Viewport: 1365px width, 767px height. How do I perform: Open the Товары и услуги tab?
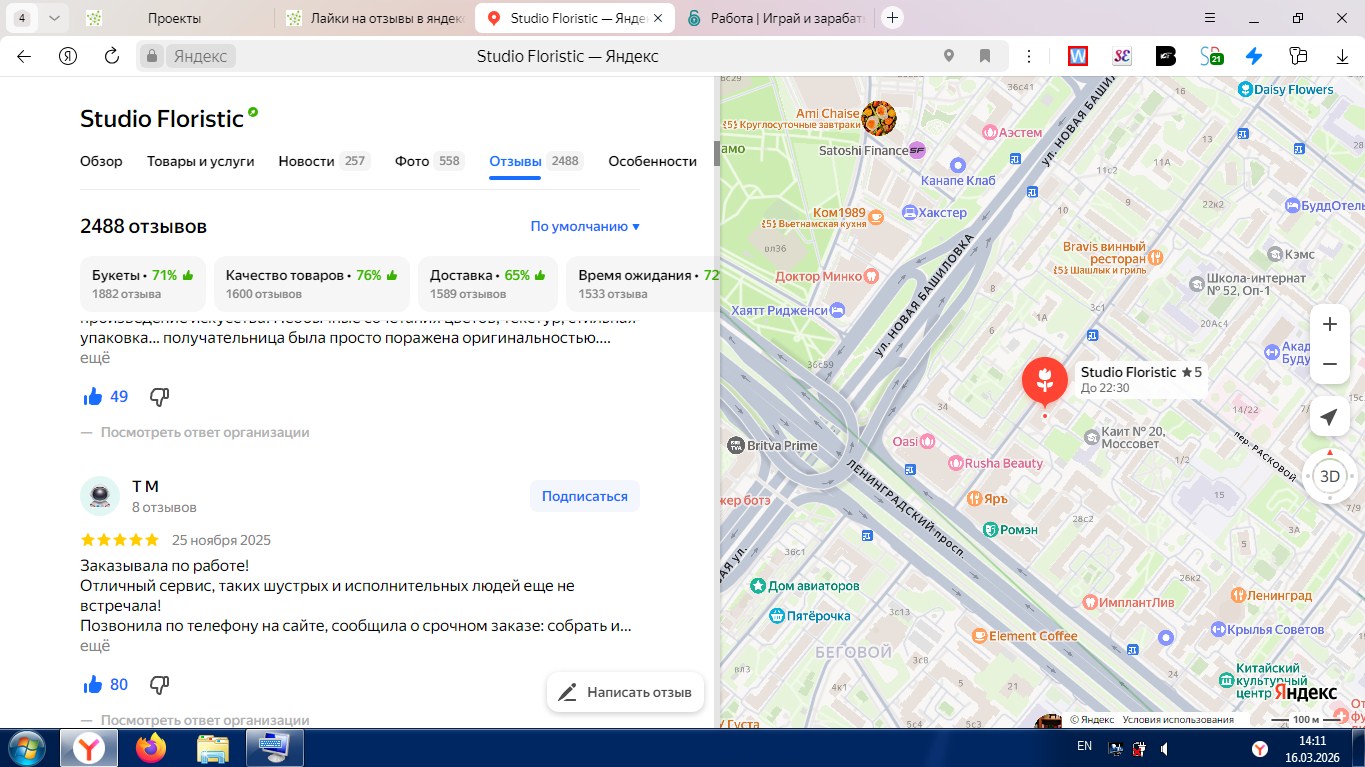coord(200,161)
